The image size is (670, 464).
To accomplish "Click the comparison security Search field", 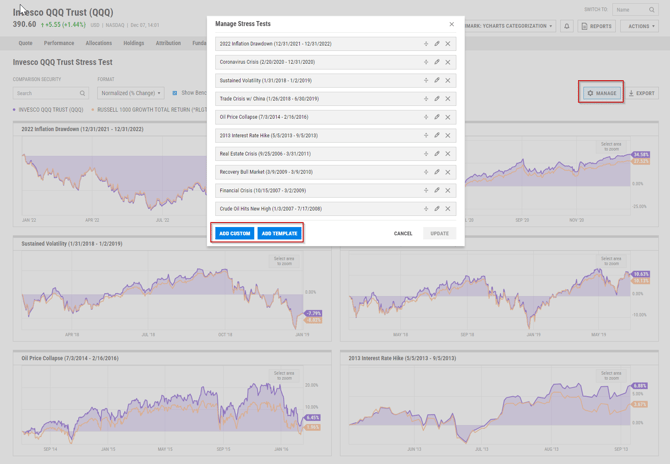I will click(50, 93).
